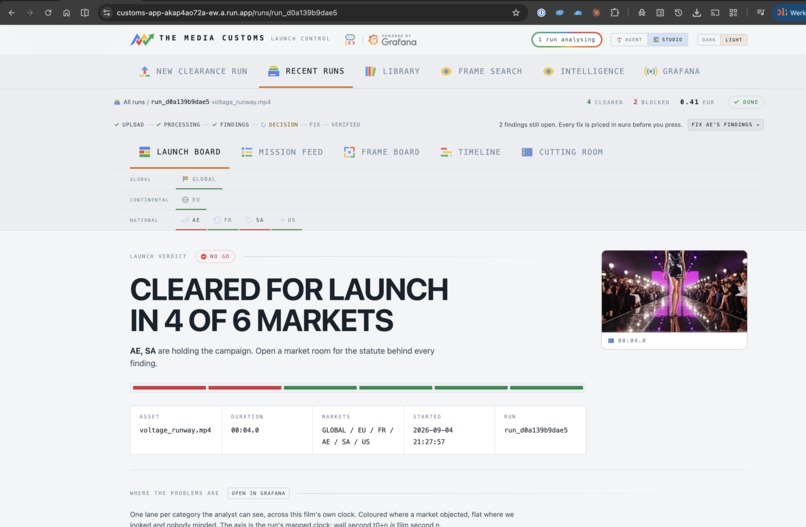Screen dimensions: 806x527
Task: Open the browser downloads icon
Action: click(x=697, y=12)
